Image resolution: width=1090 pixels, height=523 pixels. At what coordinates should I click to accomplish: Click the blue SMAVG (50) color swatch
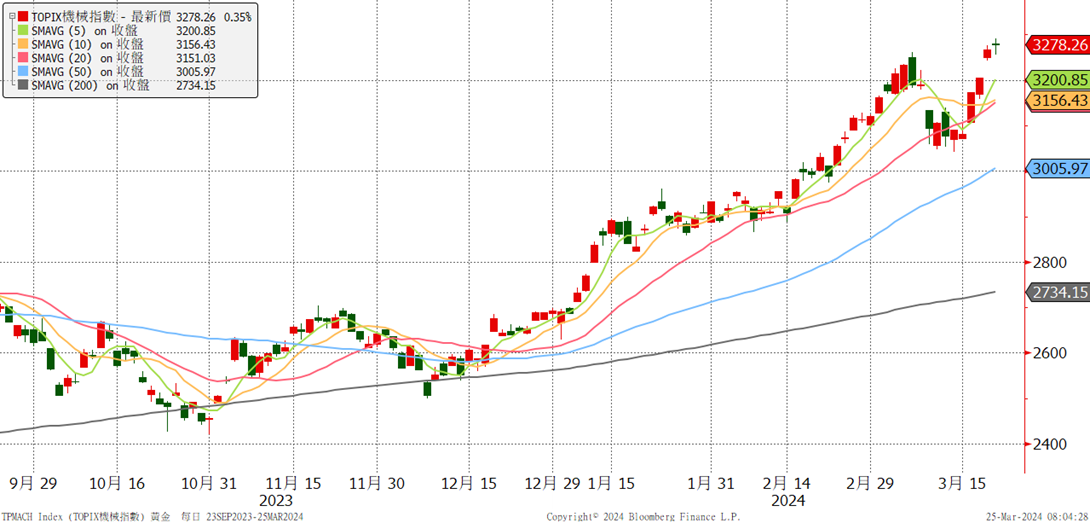click(x=24, y=71)
